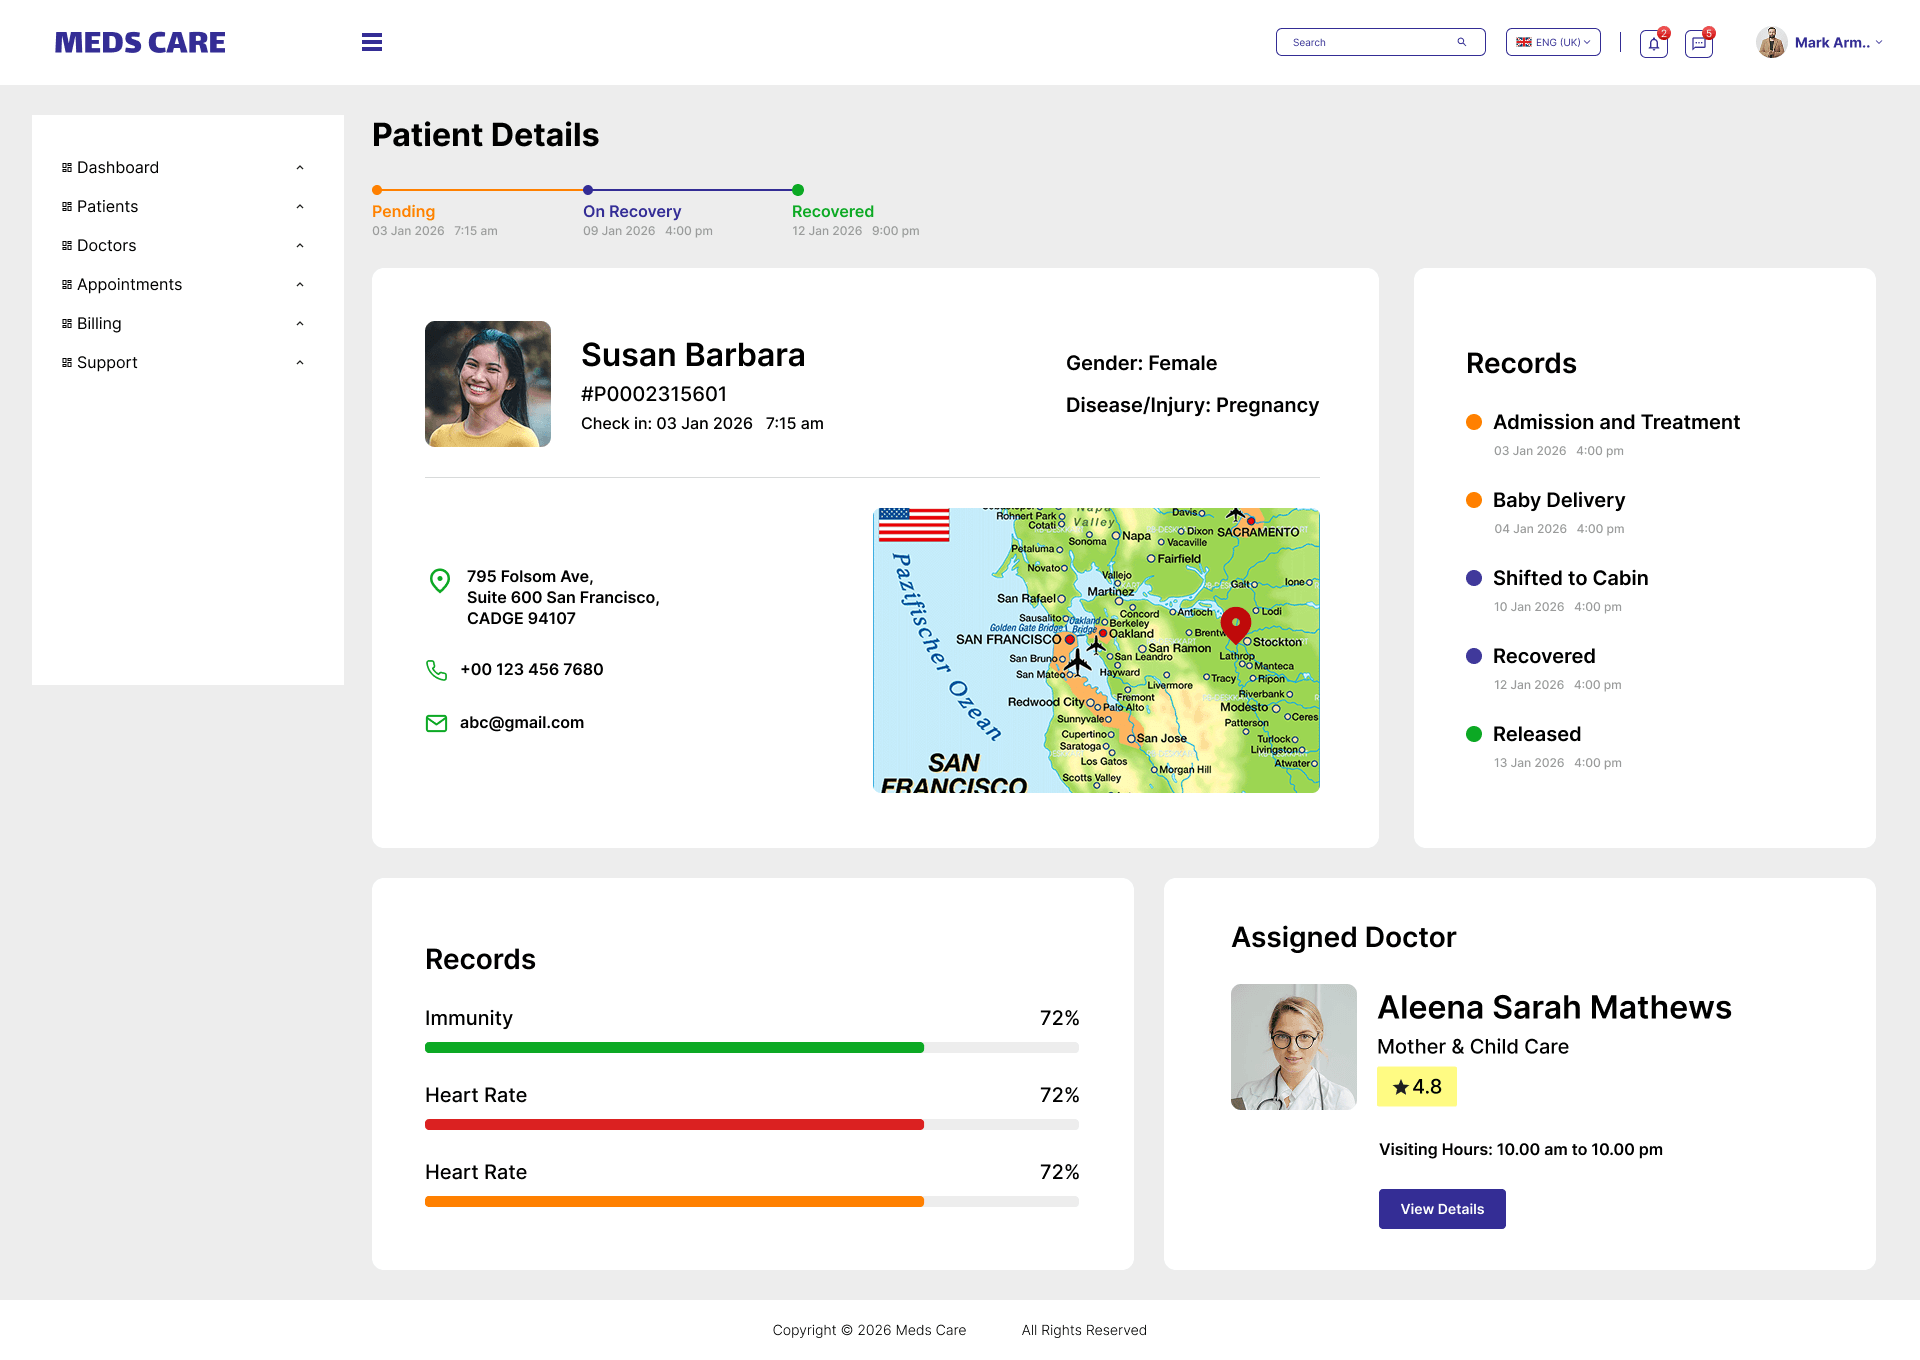Click the Dashboard sidebar icon
The height and width of the screenshot is (1360, 1920).
pos(66,167)
